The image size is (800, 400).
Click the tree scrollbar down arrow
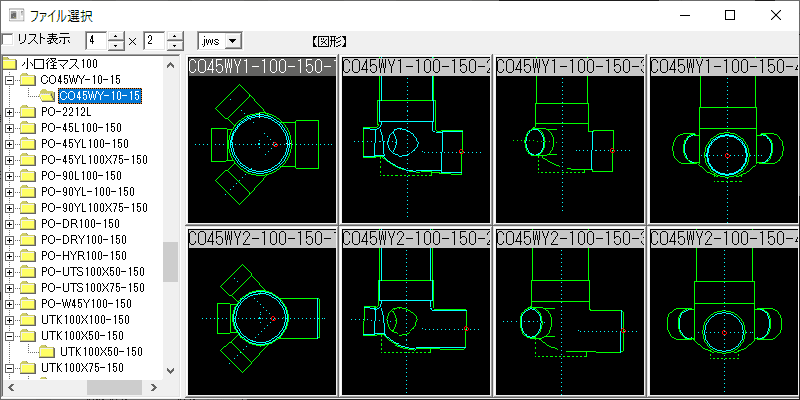click(170, 370)
